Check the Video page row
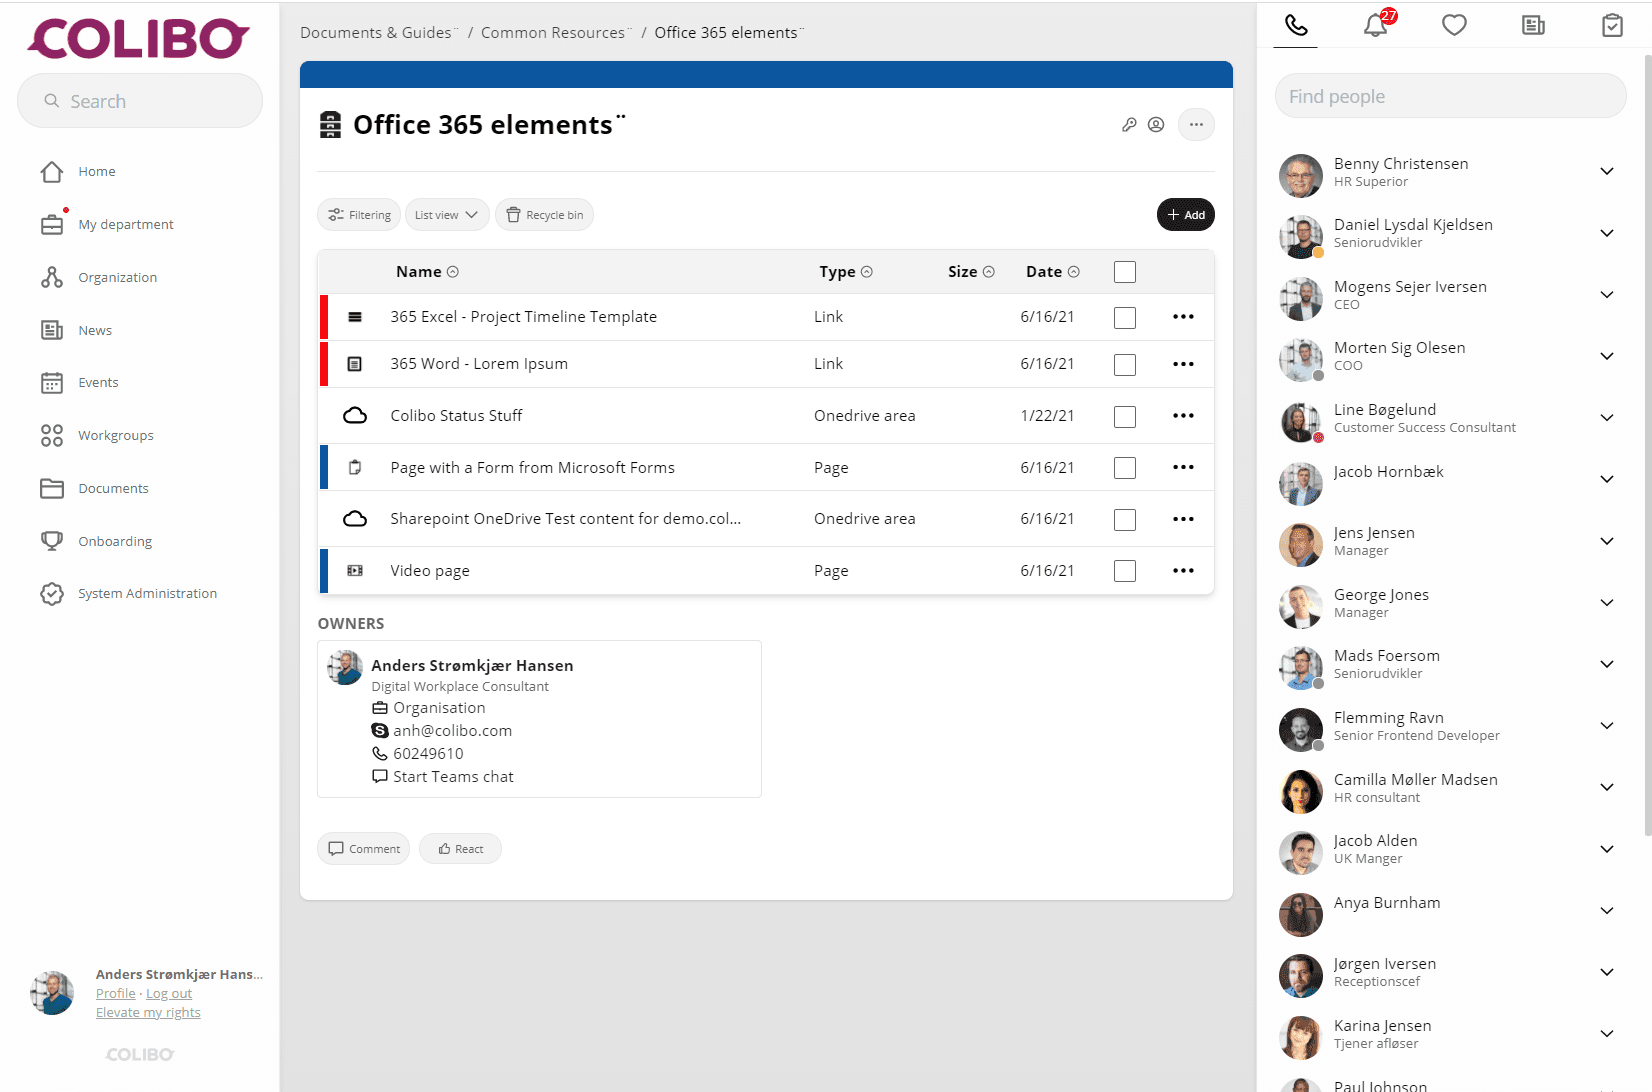Viewport: 1652px width, 1092px height. point(1125,571)
